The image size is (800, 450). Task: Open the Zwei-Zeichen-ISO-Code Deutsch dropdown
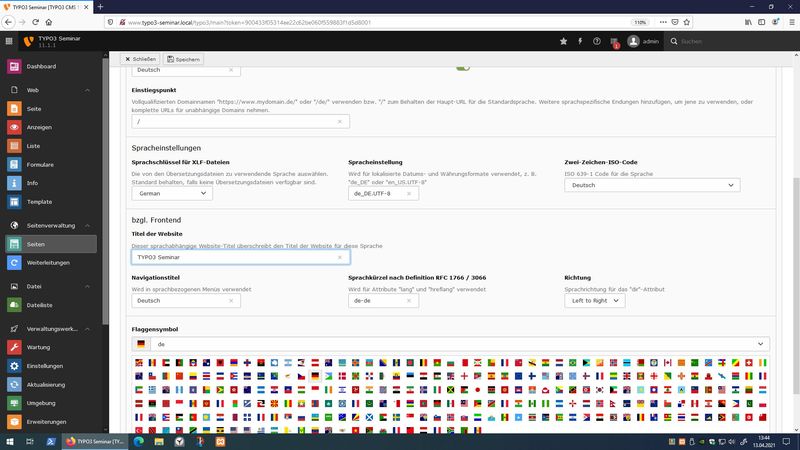(x=652, y=185)
